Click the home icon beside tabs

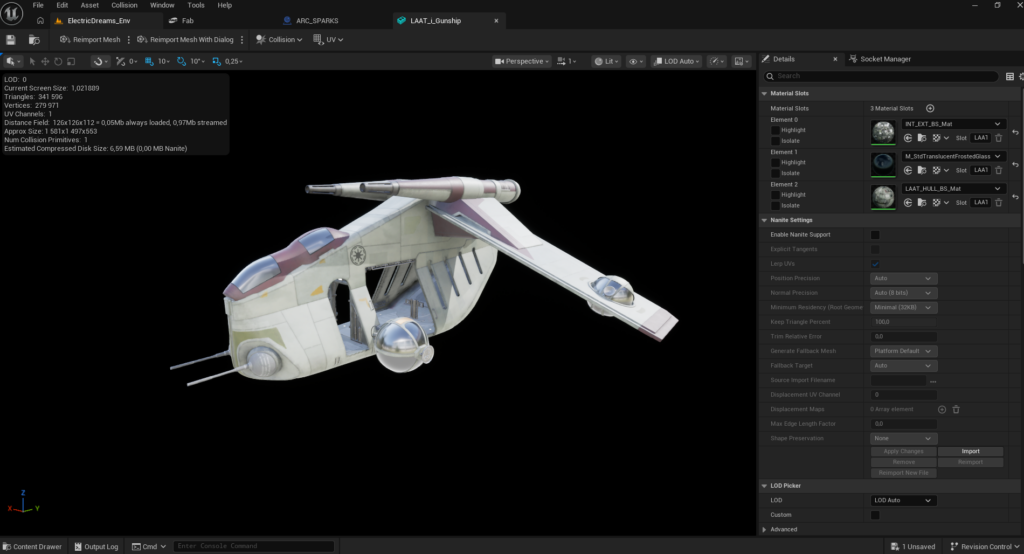coord(40,21)
